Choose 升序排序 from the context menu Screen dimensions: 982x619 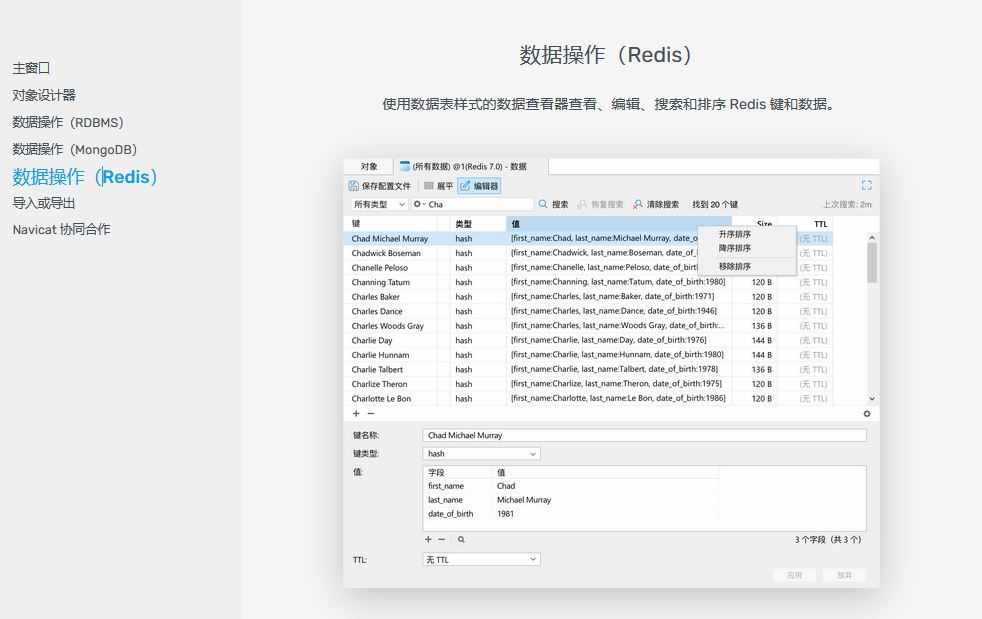(735, 234)
